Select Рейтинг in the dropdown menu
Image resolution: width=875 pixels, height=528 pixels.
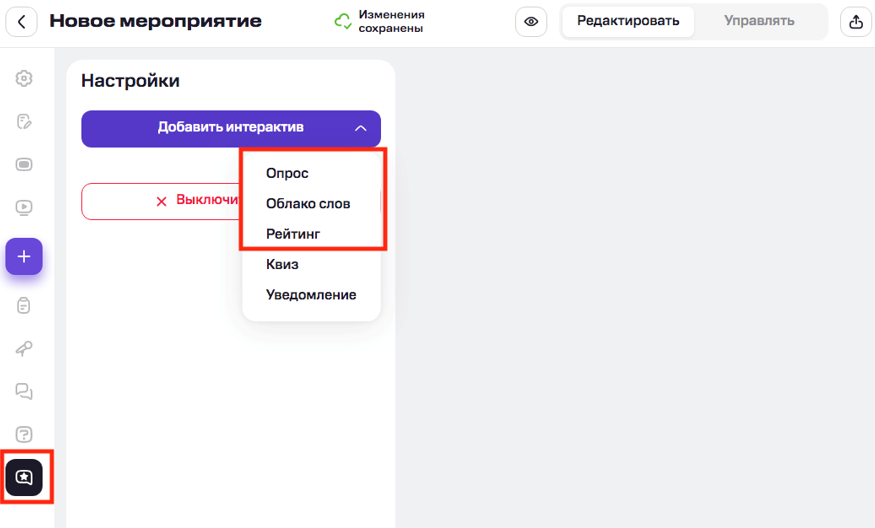293,234
